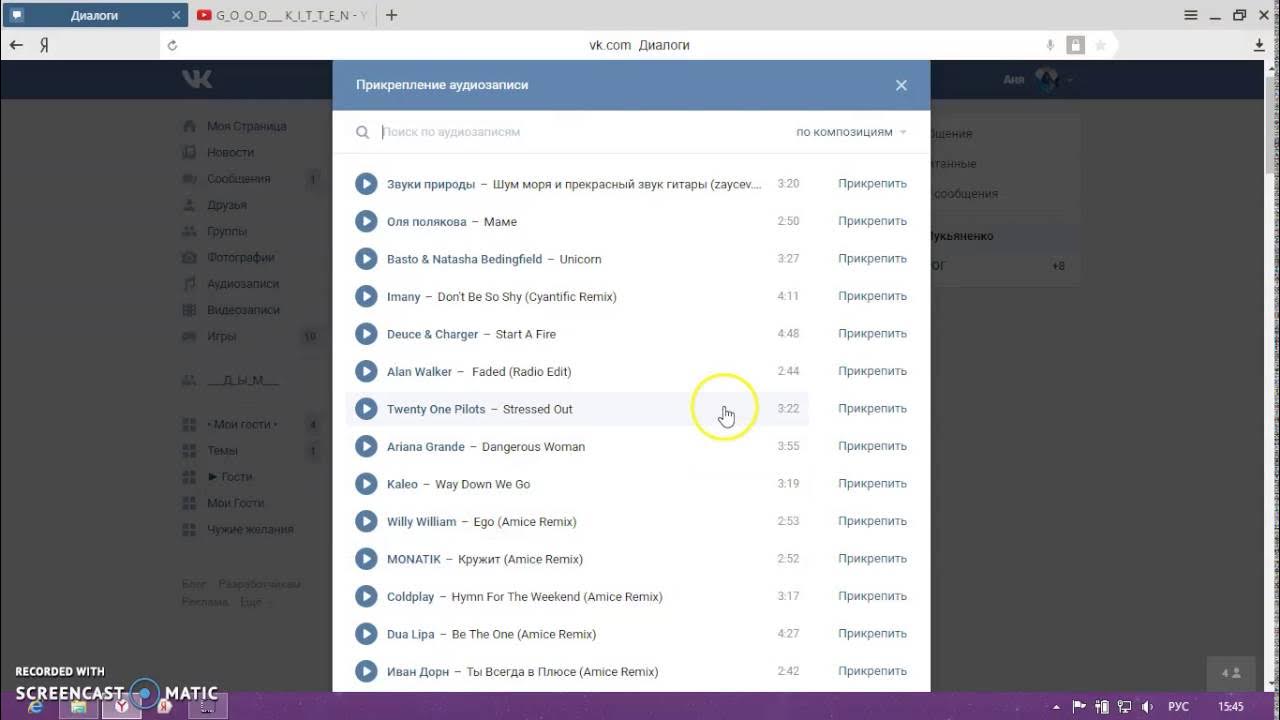Click the vk.com address bar
1280x720 pixels.
tap(639, 45)
